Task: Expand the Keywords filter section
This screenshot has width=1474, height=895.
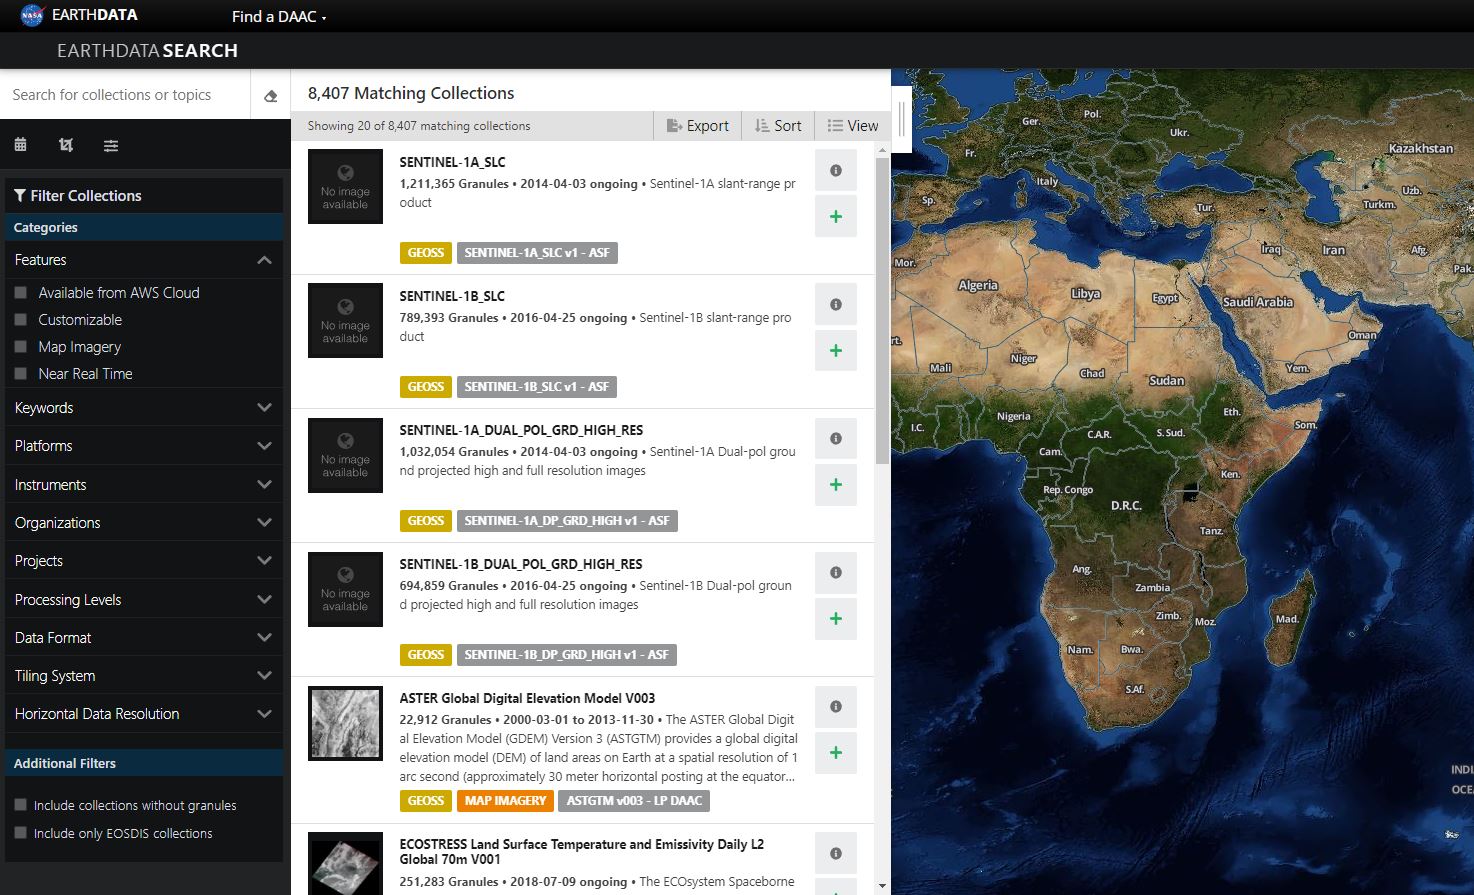Action: (144, 408)
